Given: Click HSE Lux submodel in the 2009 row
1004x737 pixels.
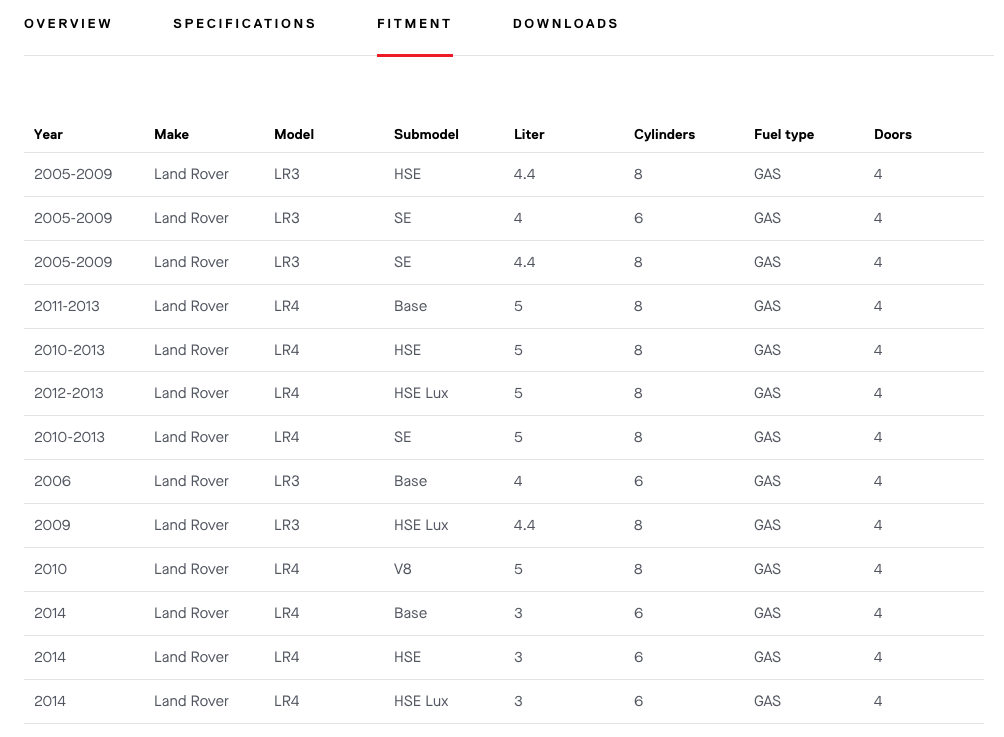Looking at the screenshot, I should (x=421, y=525).
